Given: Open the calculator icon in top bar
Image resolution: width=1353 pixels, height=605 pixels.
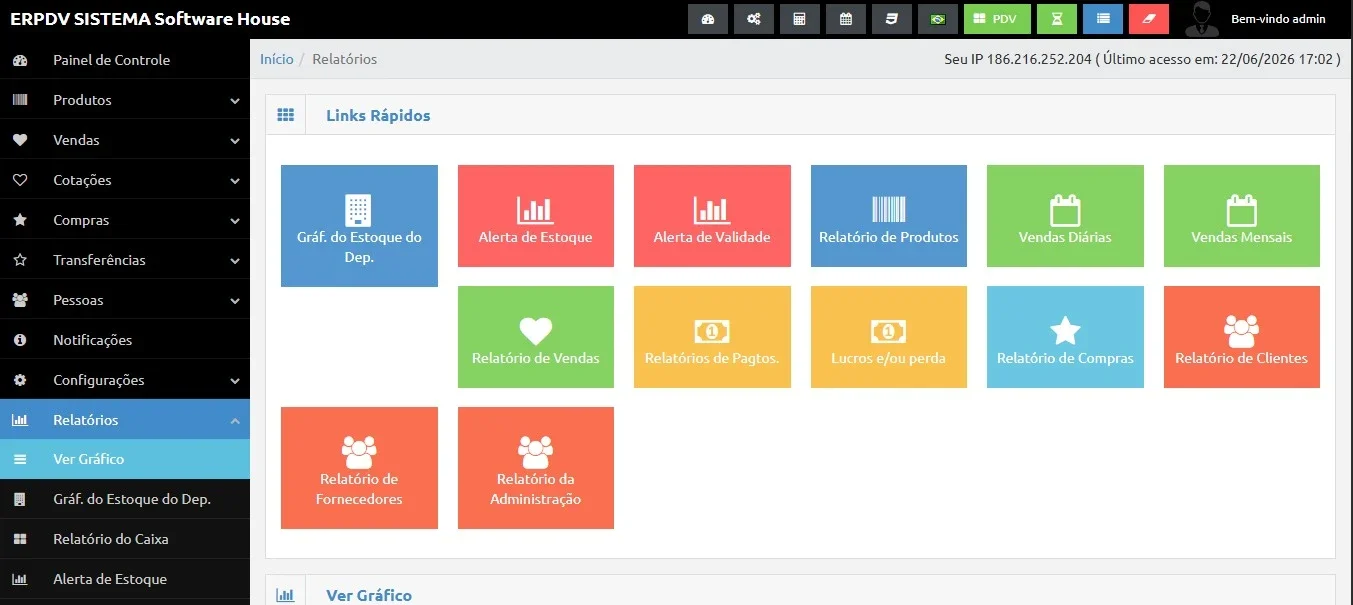Looking at the screenshot, I should coord(800,19).
